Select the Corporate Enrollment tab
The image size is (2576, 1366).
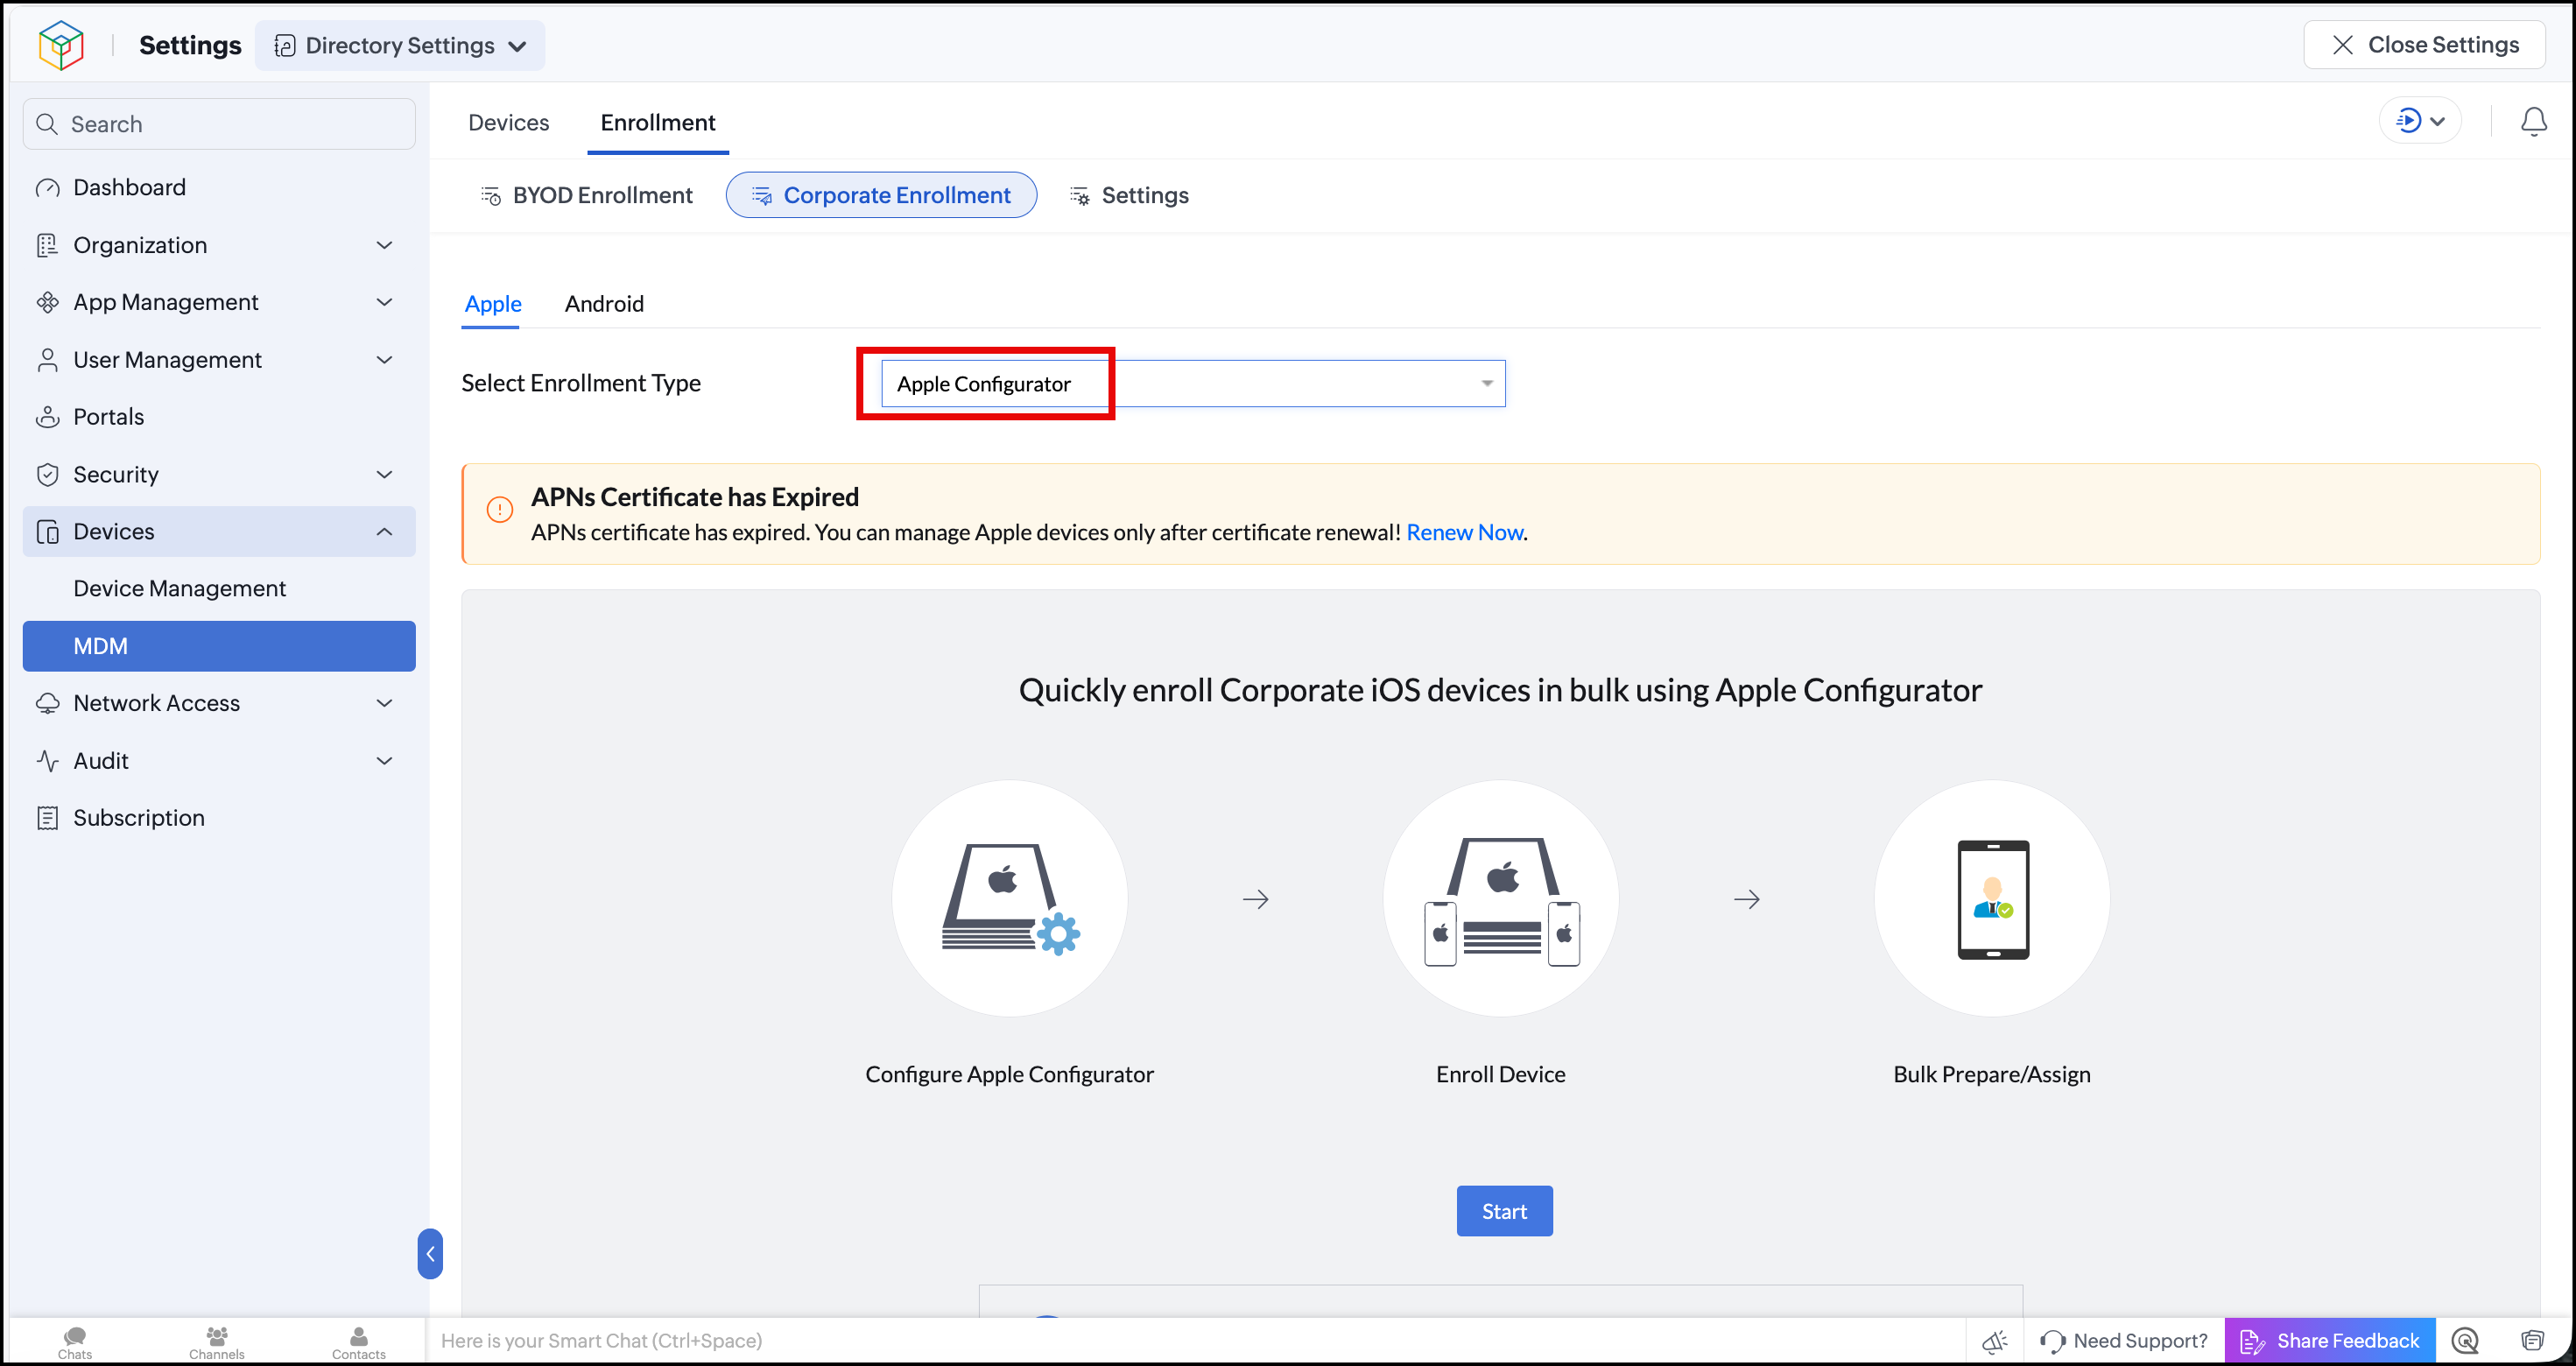(881, 195)
